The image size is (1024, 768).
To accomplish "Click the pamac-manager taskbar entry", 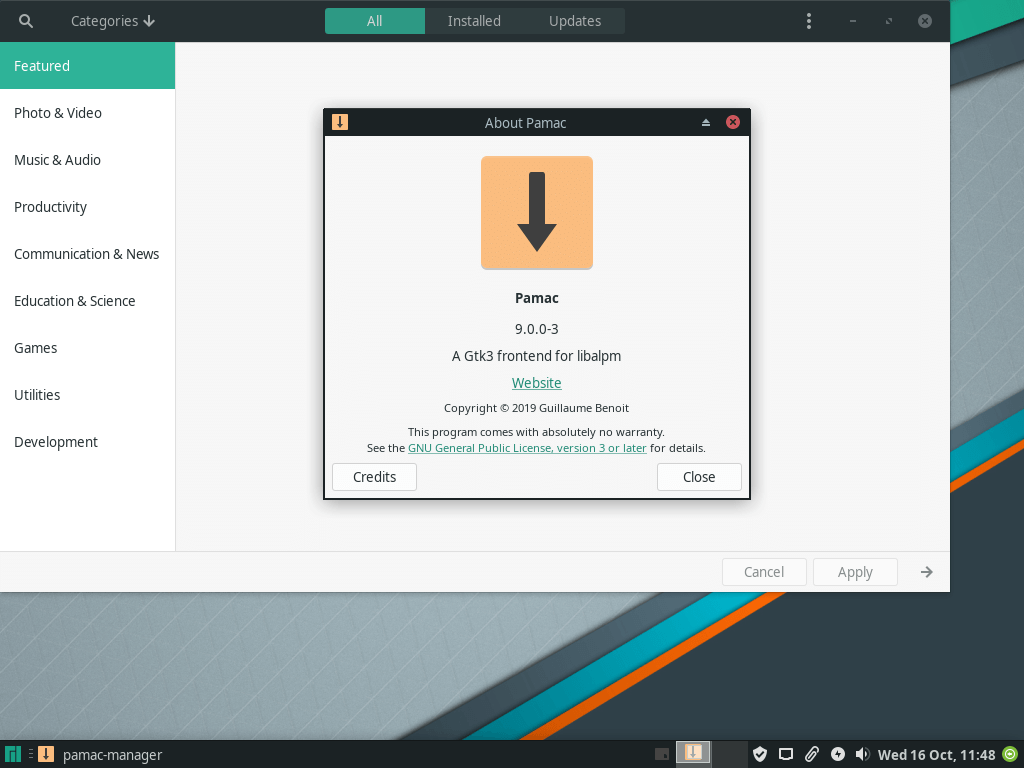I will click(x=100, y=755).
